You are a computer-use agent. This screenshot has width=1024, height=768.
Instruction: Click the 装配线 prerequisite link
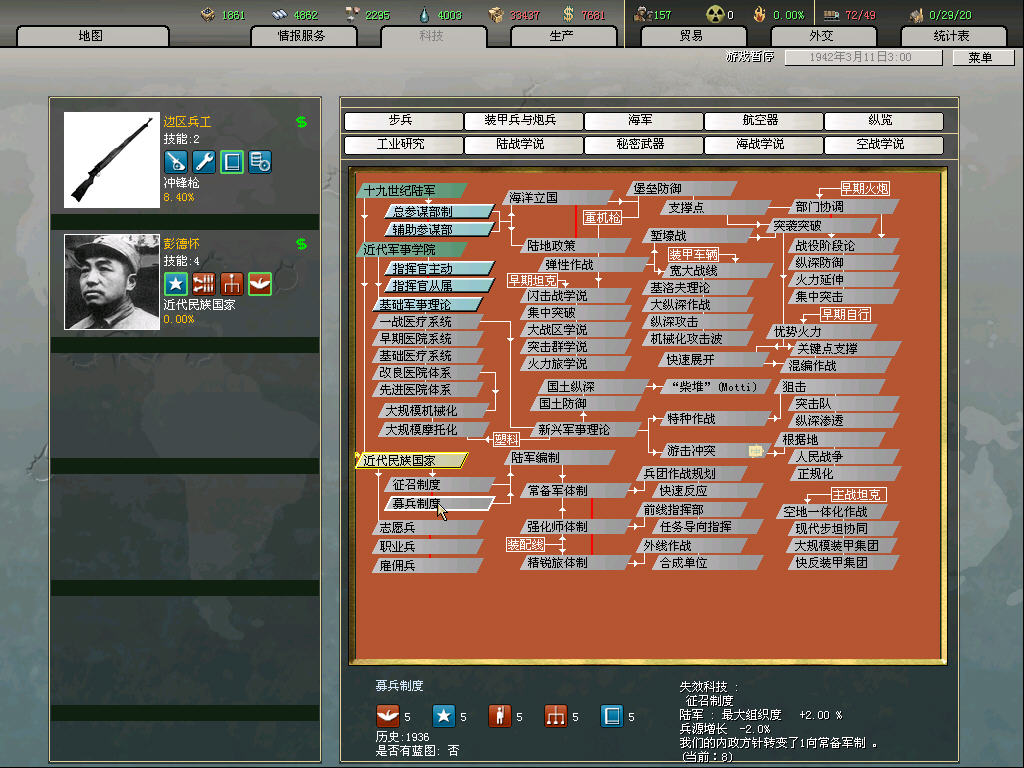coord(525,544)
